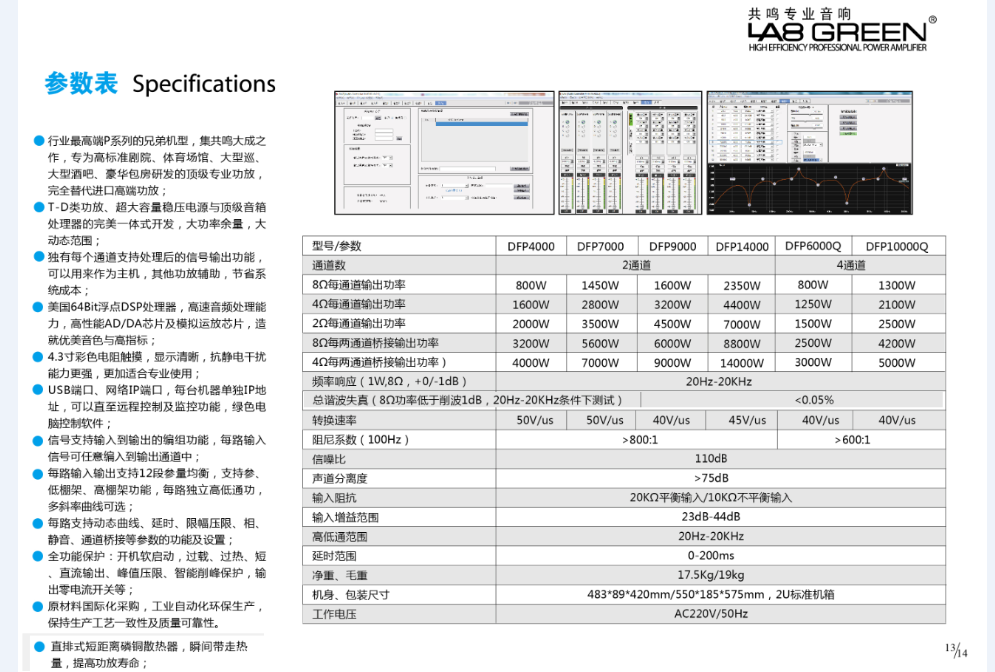Select the DFP4000 column header
The height and width of the screenshot is (672, 995).
(x=530, y=246)
